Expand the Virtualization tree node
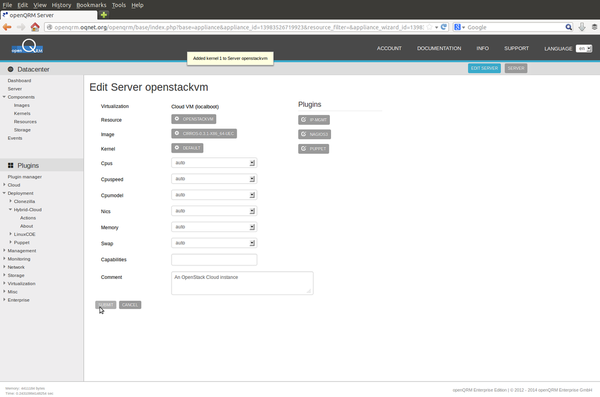 pos(4,283)
